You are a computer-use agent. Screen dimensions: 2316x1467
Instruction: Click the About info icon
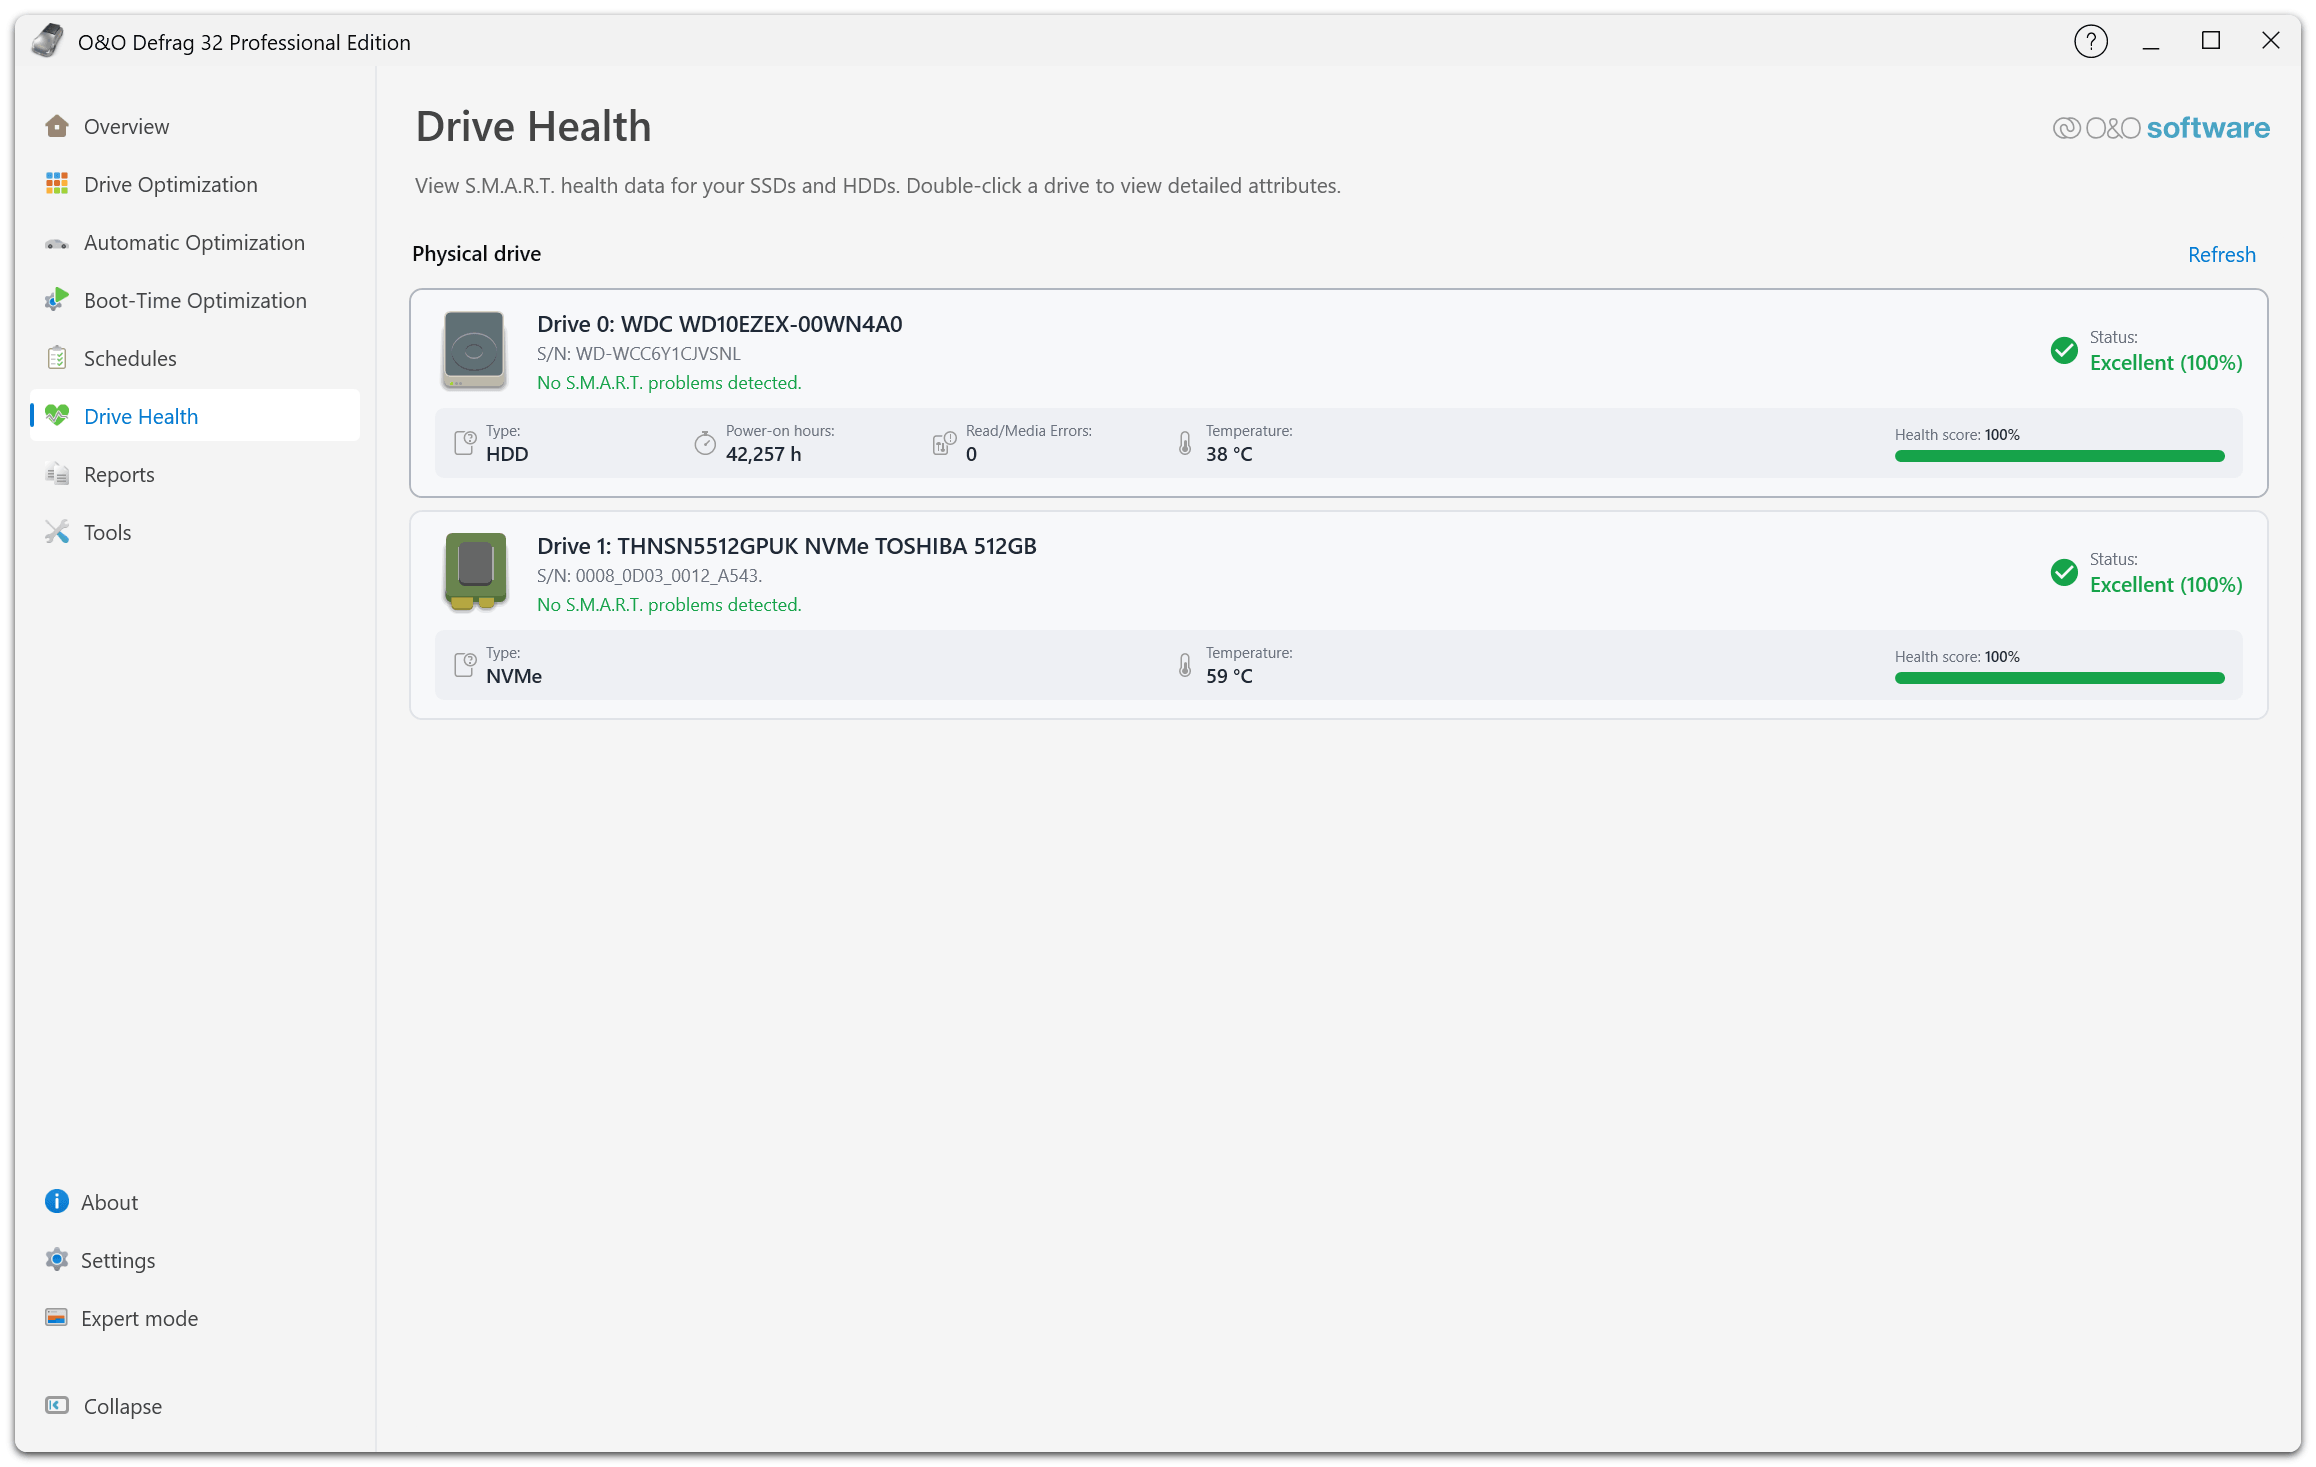[x=57, y=1202]
